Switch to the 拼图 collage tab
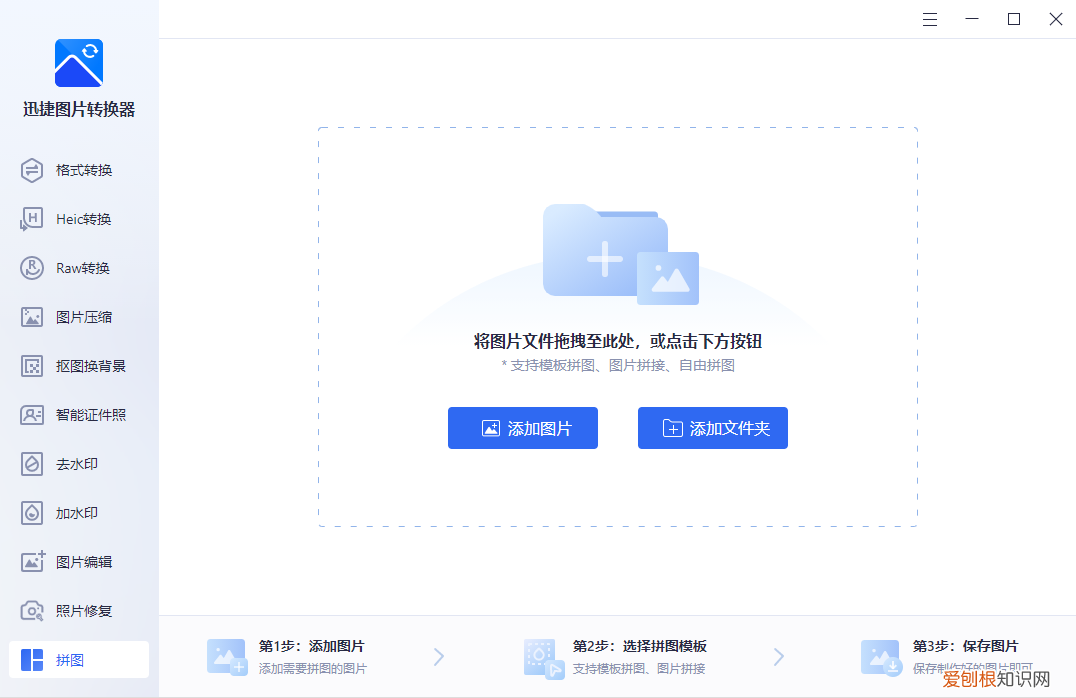Screen dimensions: 1076x698 pos(79,660)
